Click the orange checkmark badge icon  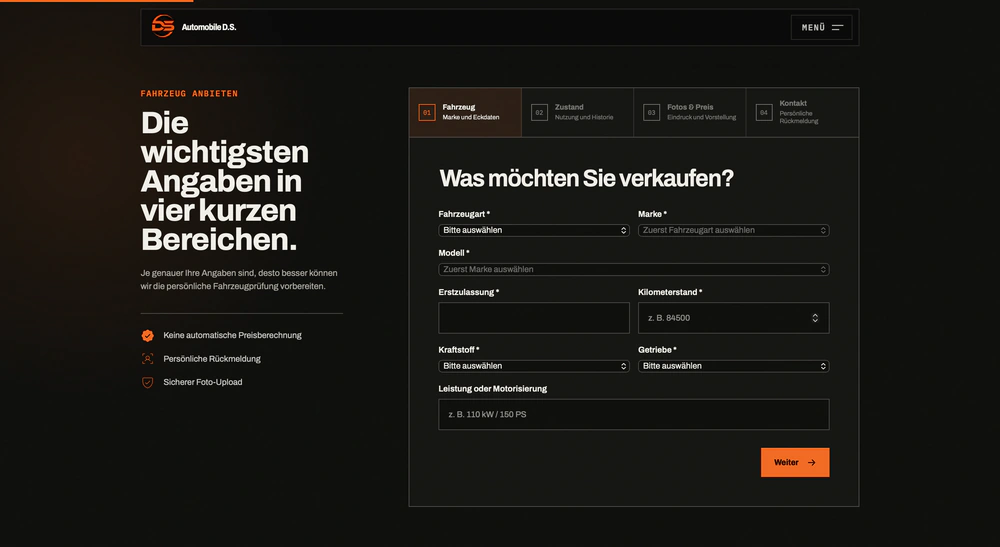click(x=147, y=335)
